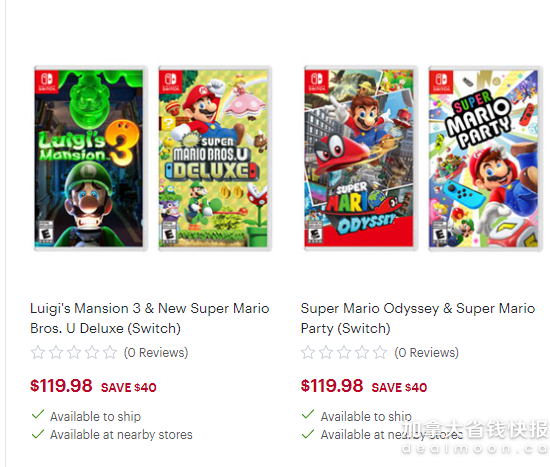This screenshot has width=550, height=467.
Task: Click $119.98 price of Odyssey bundle
Action: pyautogui.click(x=332, y=386)
